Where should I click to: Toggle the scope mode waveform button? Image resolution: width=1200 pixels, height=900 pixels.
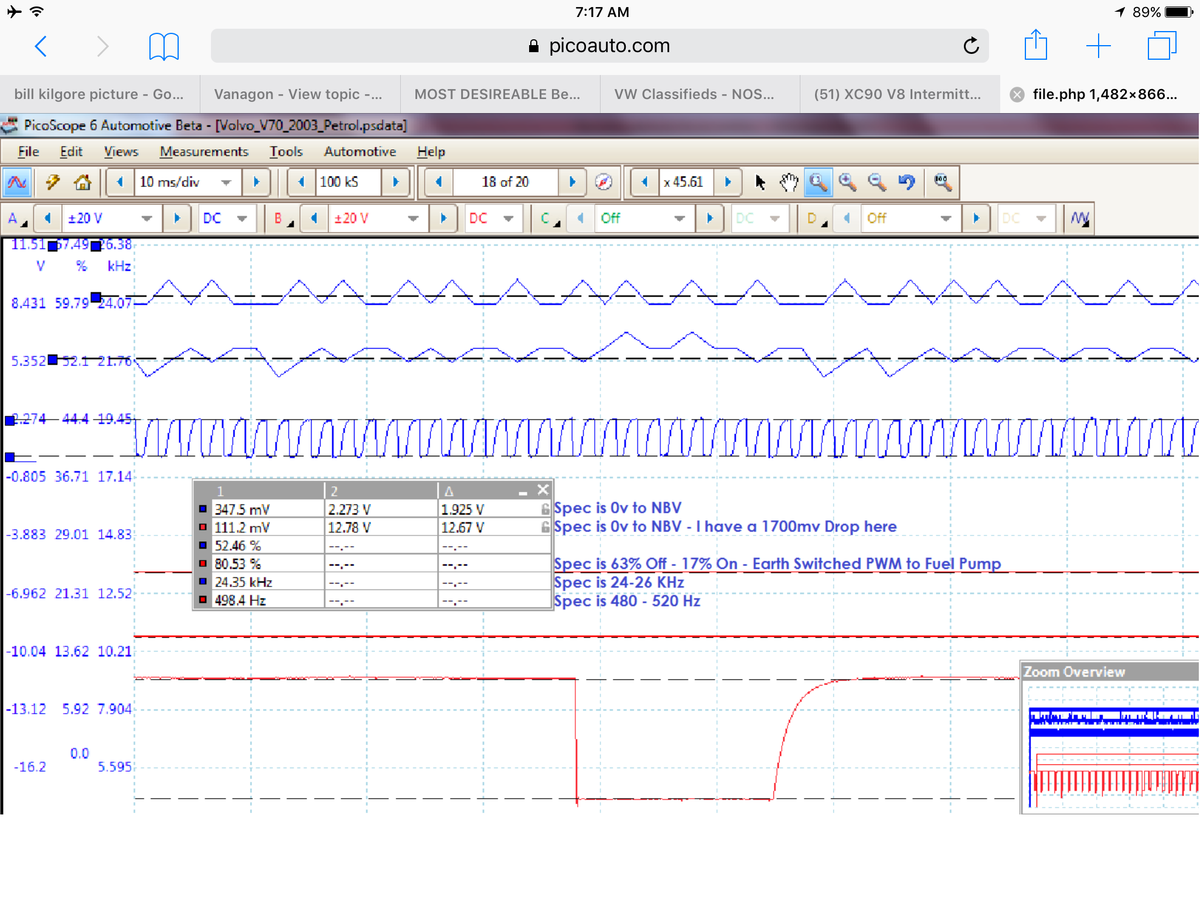[x=17, y=182]
